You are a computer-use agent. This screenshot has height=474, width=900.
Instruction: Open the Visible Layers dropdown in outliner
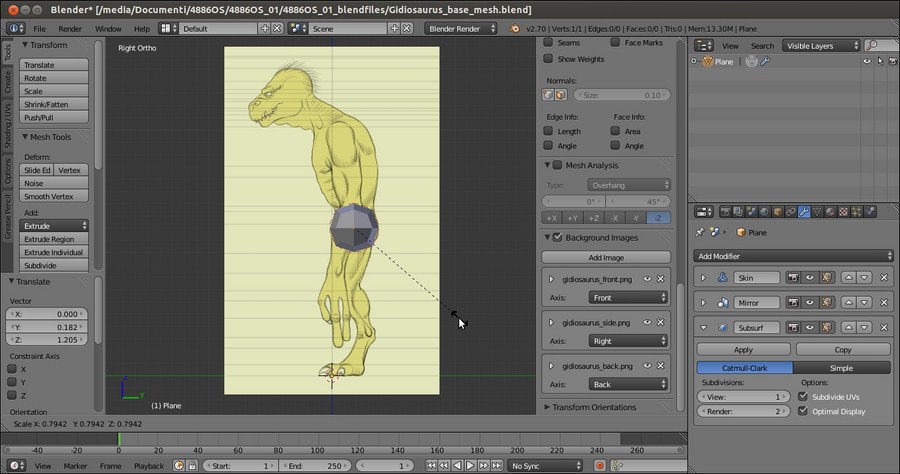click(x=821, y=45)
